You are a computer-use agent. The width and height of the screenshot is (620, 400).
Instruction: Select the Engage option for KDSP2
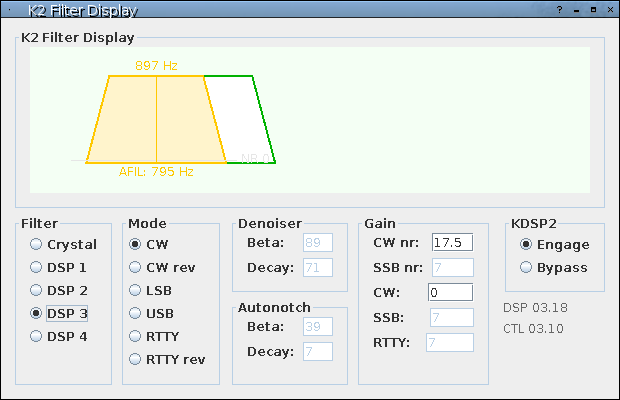click(526, 244)
